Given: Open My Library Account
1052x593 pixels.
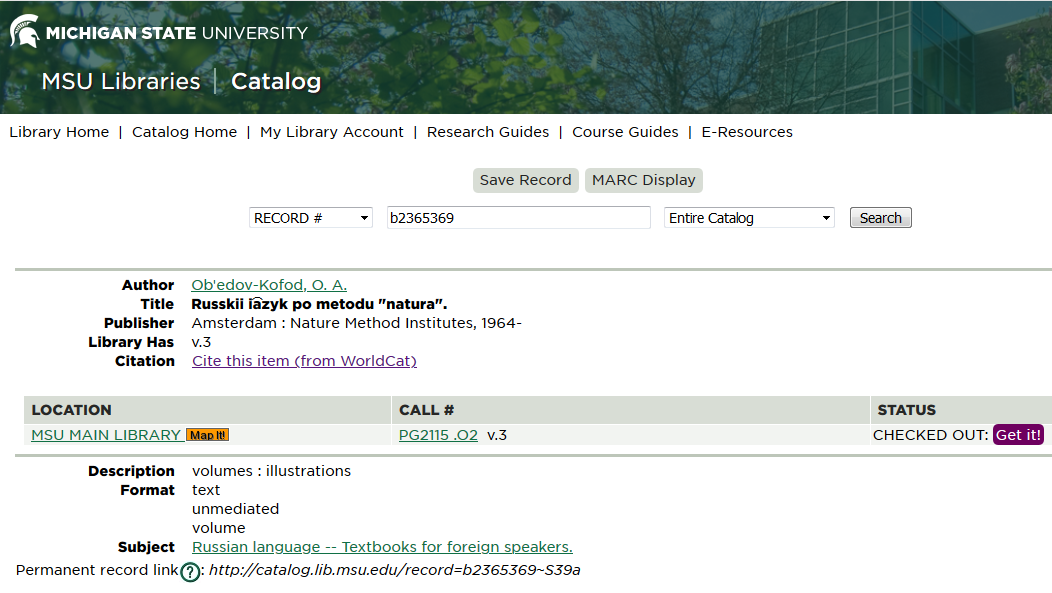Looking at the screenshot, I should coord(332,132).
